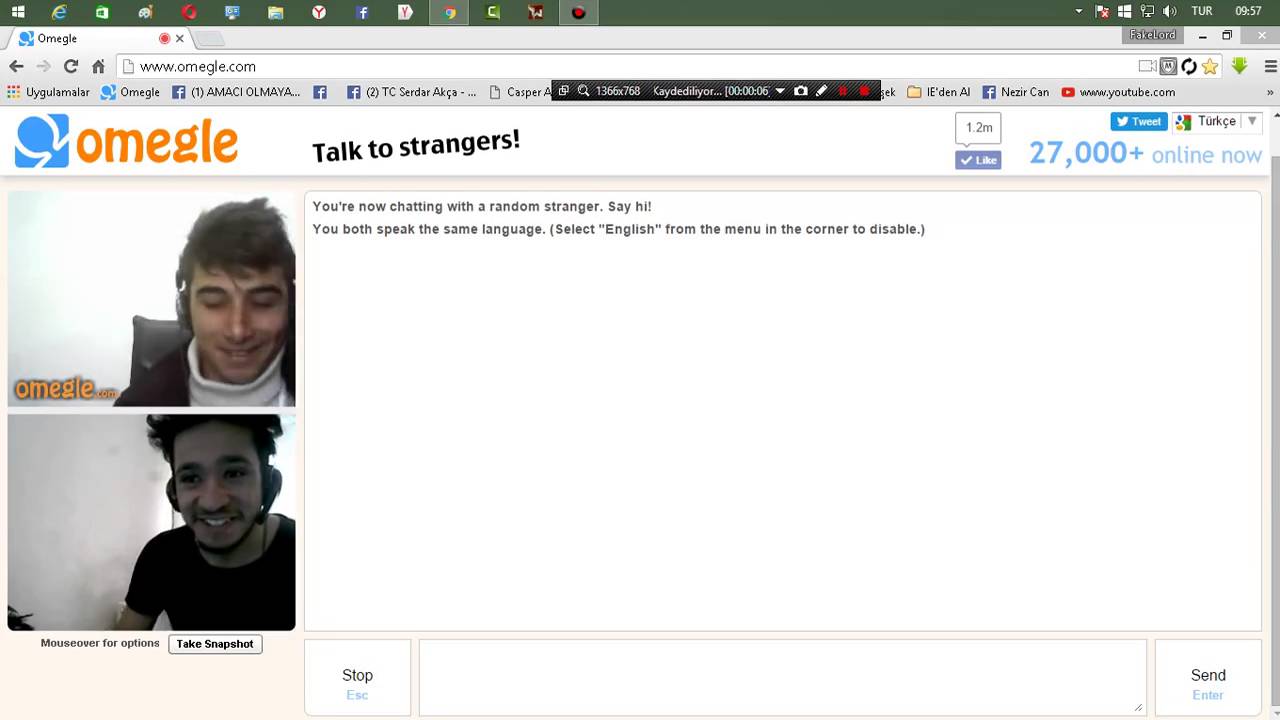Screen dimensions: 1280x720
Task: Open the browser home page
Action: pos(98,66)
